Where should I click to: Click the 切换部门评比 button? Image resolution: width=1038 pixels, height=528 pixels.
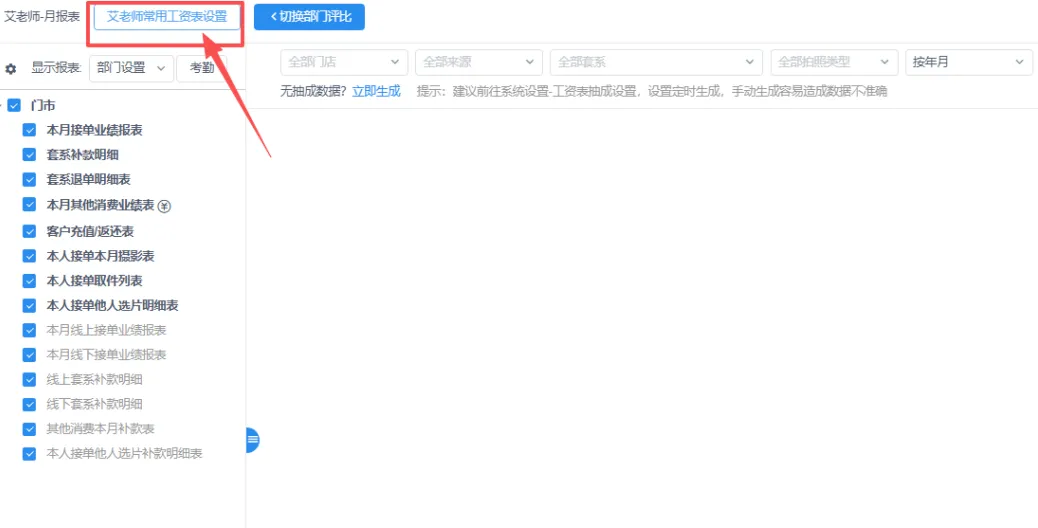click(x=309, y=17)
